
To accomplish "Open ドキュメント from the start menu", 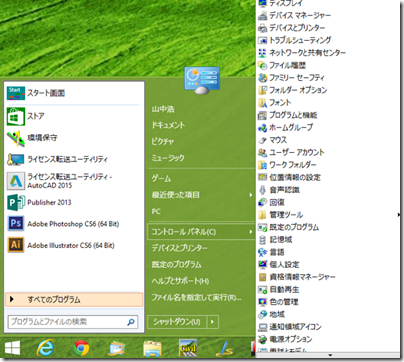I will click(168, 125).
